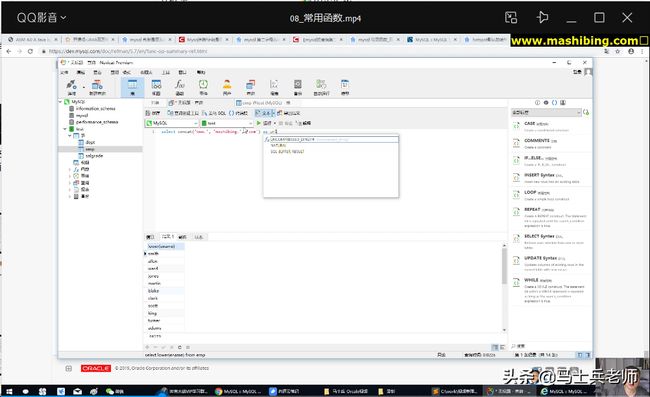
Task: Open the Query toolbar icon
Action: 250,87
